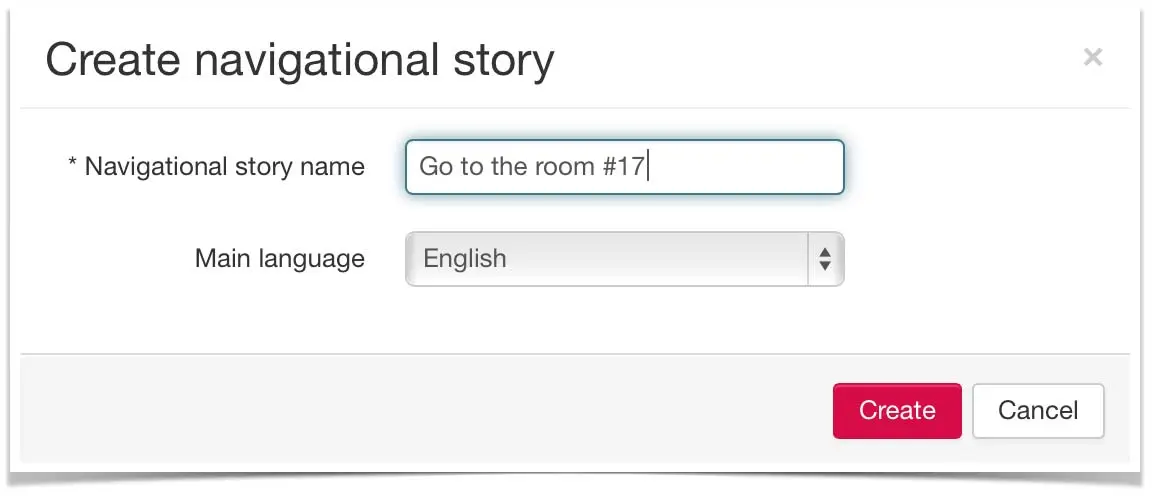
Task: Click the Create button
Action: [x=896, y=410]
